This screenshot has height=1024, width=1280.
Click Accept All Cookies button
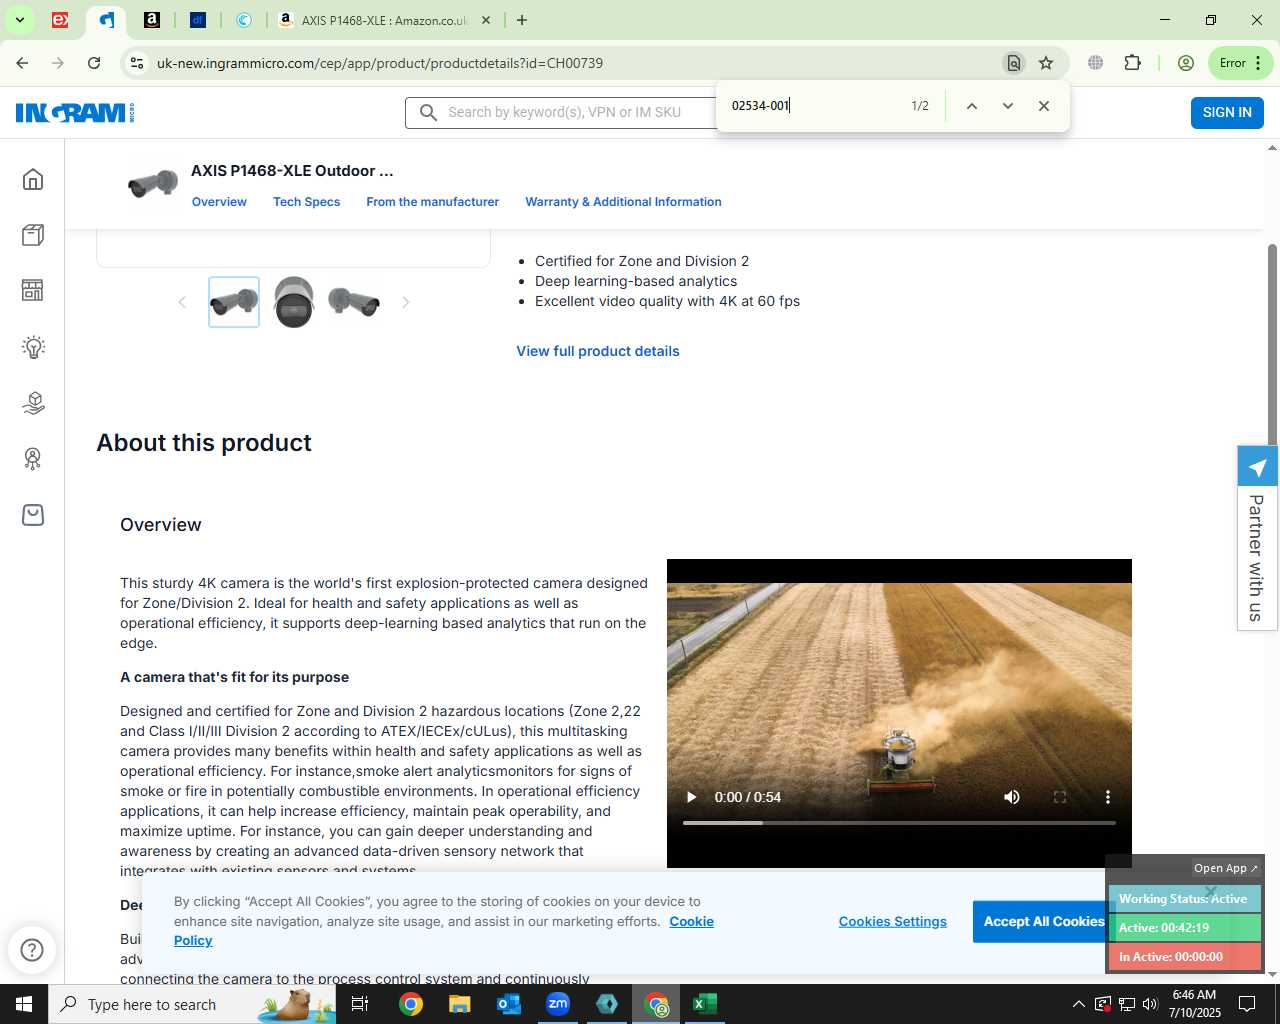[x=1044, y=922]
